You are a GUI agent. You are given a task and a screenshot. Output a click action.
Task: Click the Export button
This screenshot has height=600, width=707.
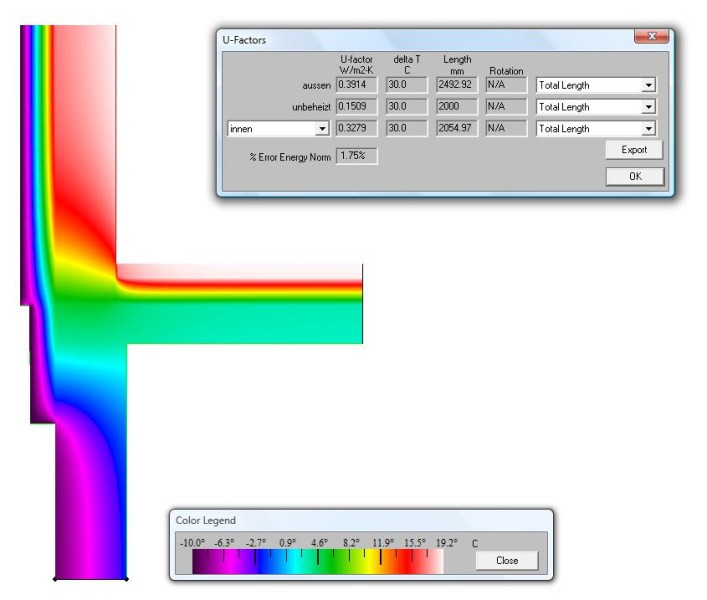click(634, 150)
